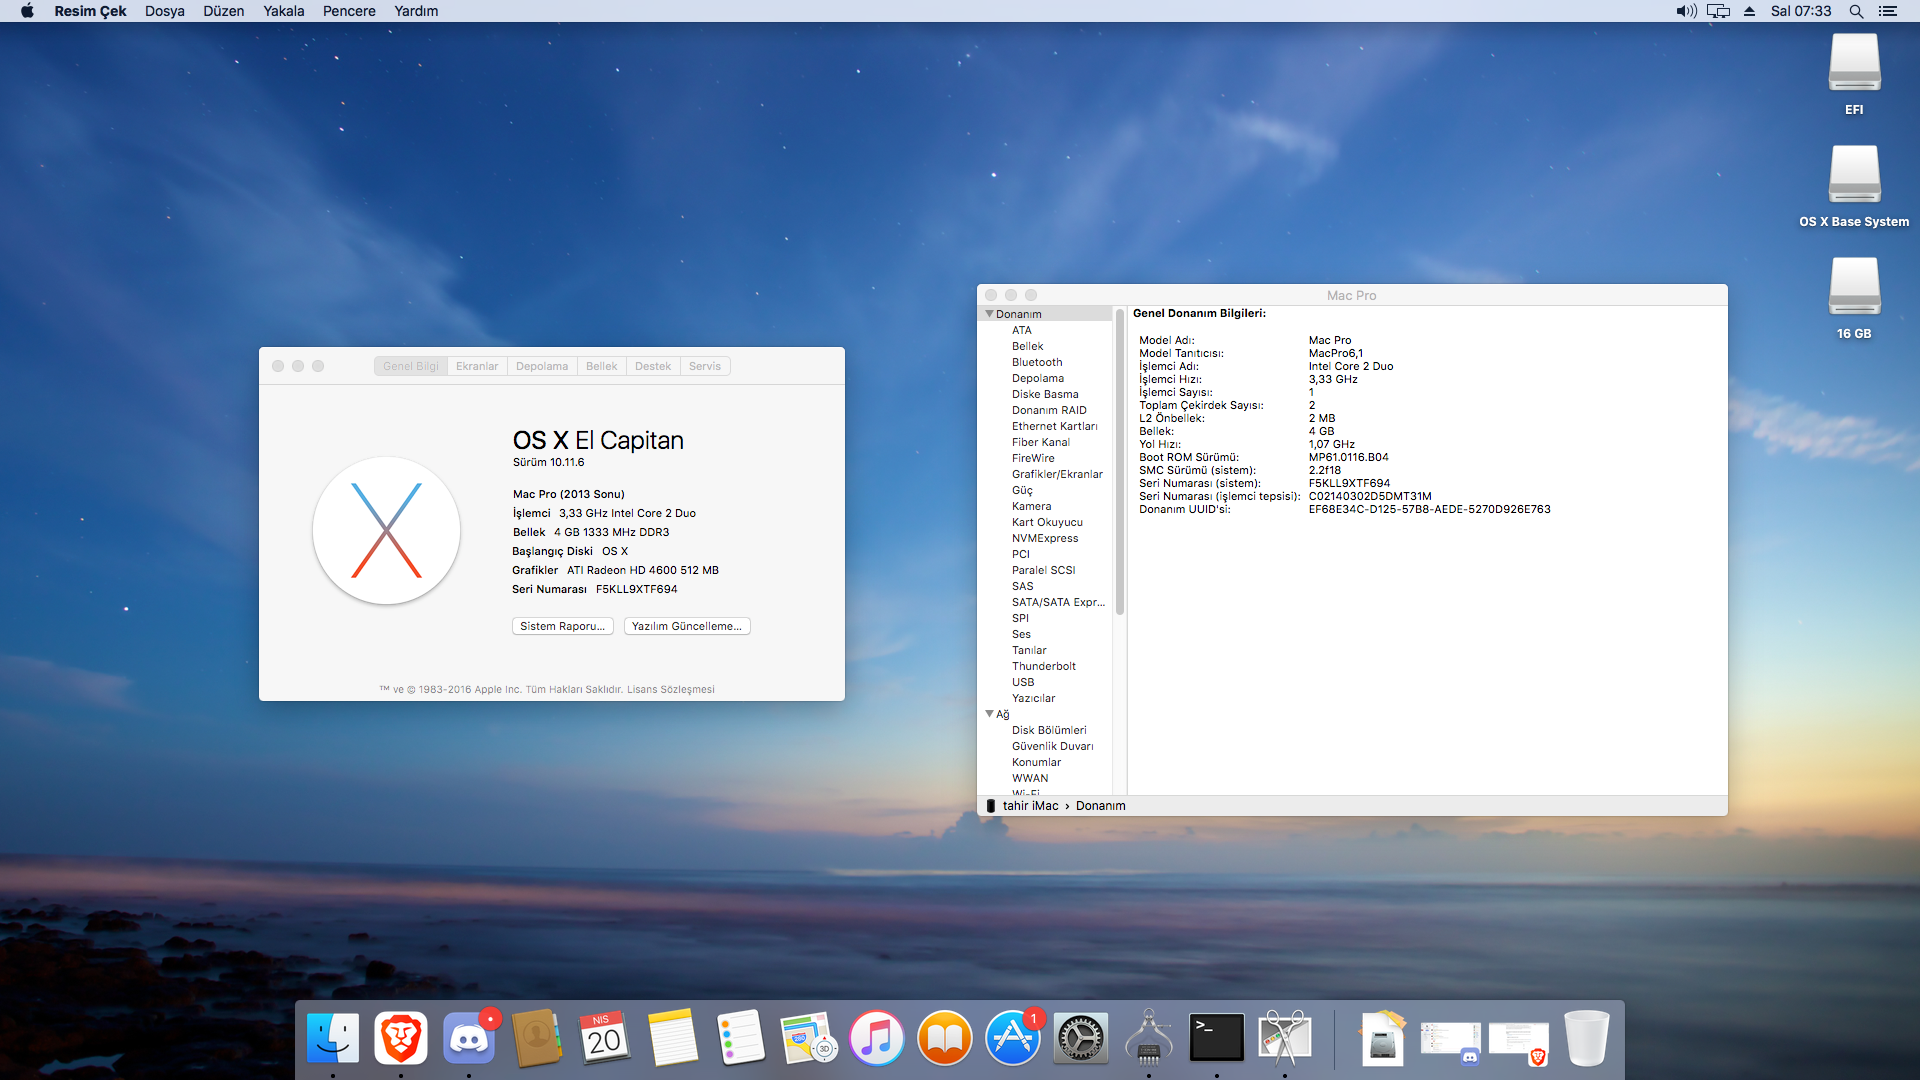Switch to the Depolama tab
Image resolution: width=1920 pixels, height=1080 pixels.
542,366
